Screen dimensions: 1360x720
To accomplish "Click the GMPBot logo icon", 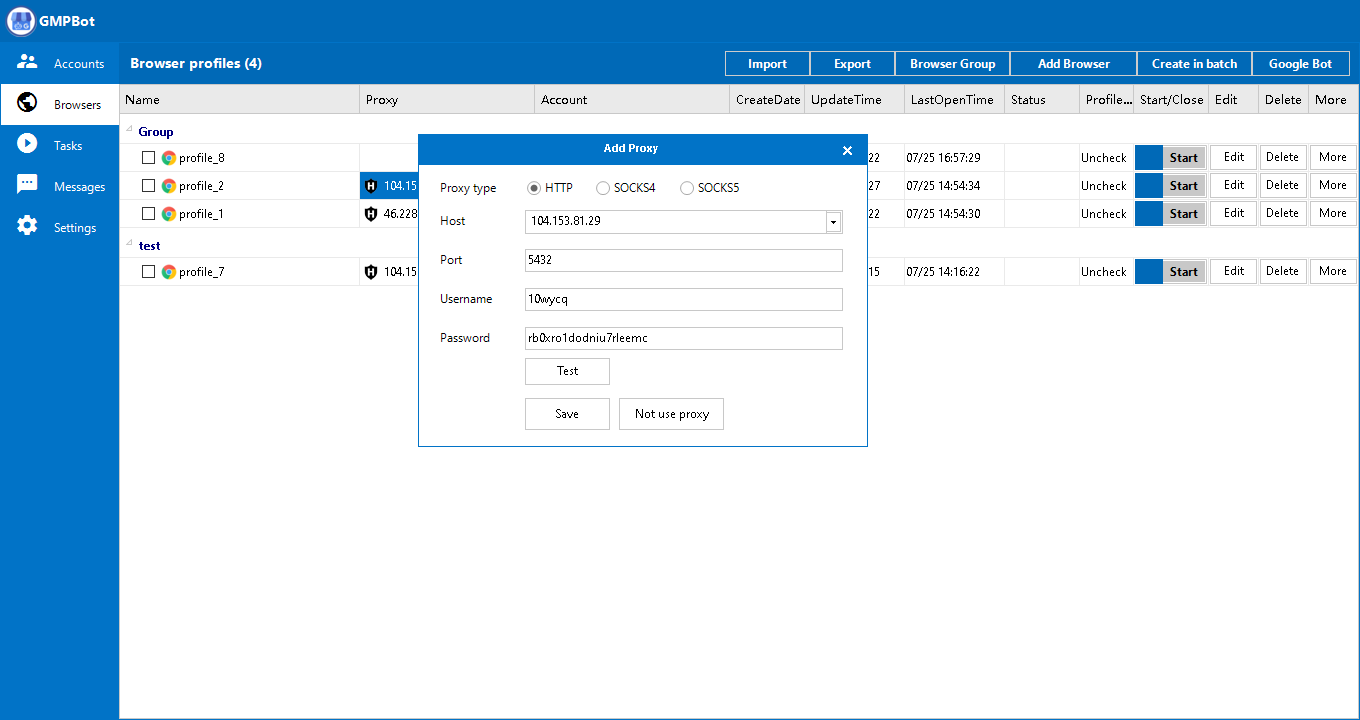I will coord(21,20).
